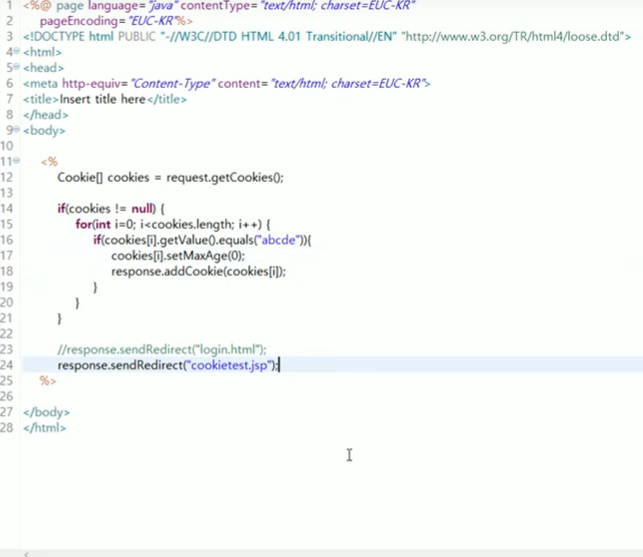This screenshot has width=643, height=557.
Task: Click the closing '</head>' tag
Action: point(46,115)
